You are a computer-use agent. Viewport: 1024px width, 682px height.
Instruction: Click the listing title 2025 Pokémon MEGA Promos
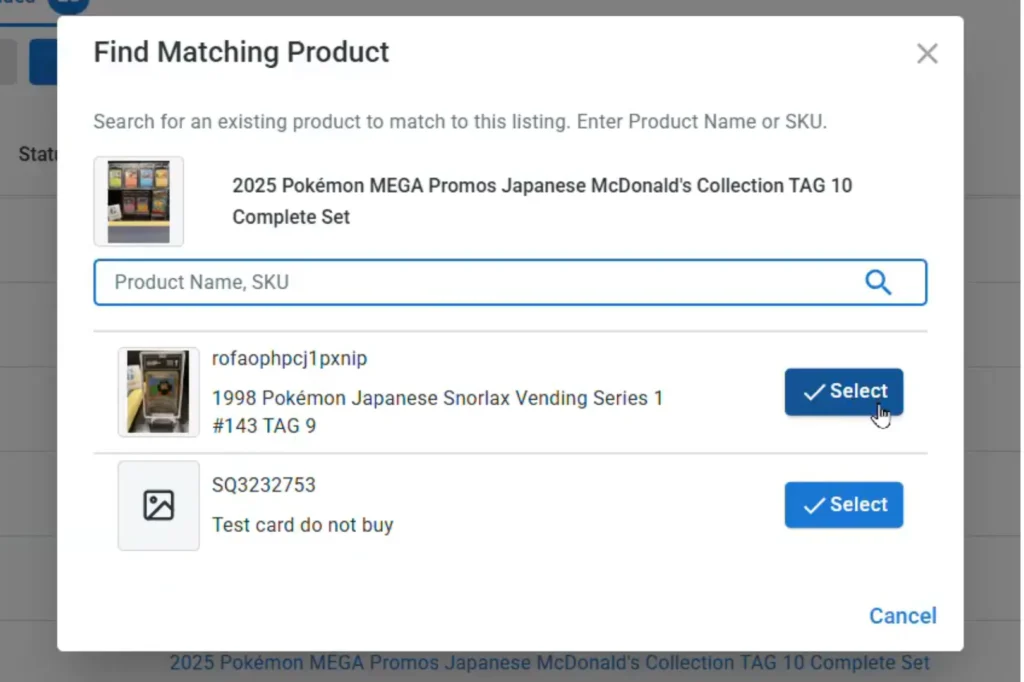click(542, 201)
